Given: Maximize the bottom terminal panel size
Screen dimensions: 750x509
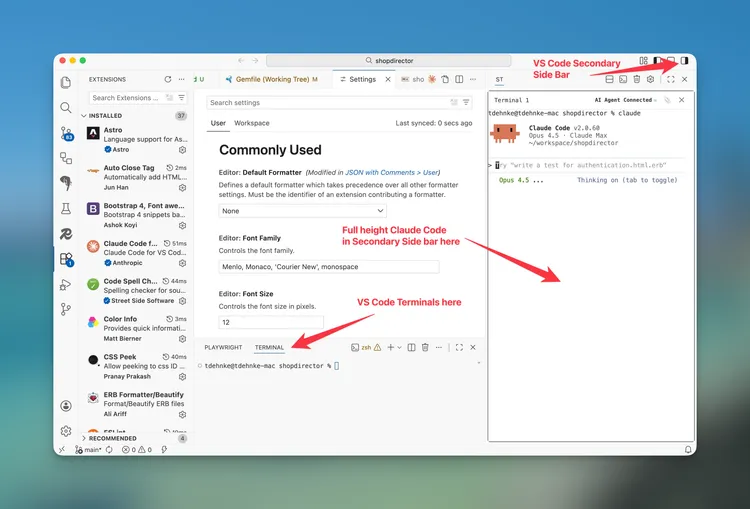Looking at the screenshot, I should [459, 347].
